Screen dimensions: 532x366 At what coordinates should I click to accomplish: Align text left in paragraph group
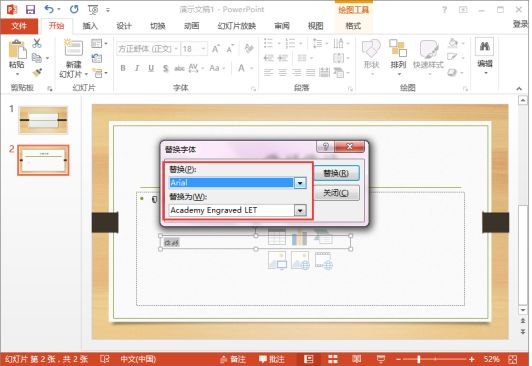click(x=268, y=72)
